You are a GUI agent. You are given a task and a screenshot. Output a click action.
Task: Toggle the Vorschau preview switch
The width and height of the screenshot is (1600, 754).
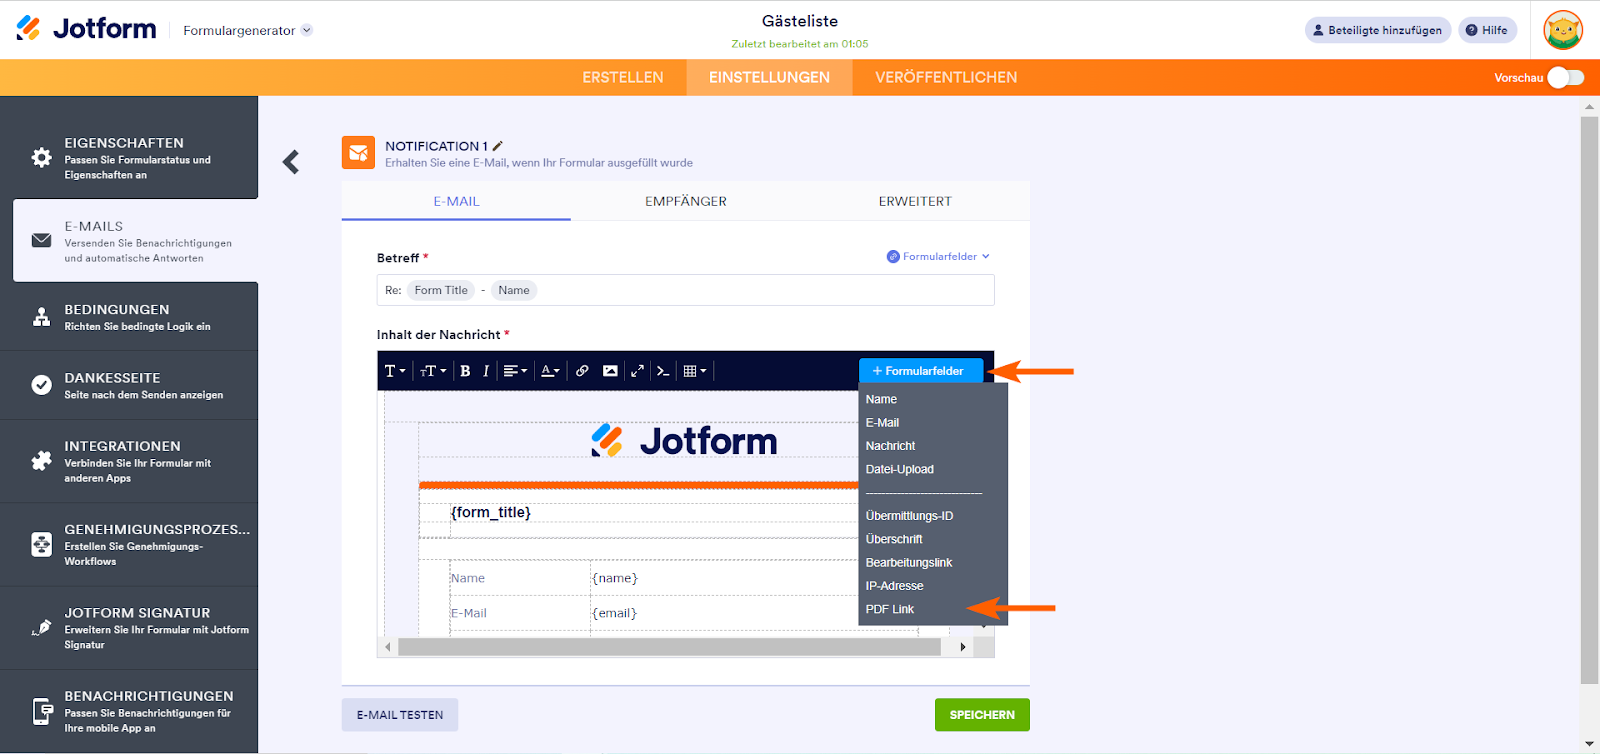click(1566, 78)
